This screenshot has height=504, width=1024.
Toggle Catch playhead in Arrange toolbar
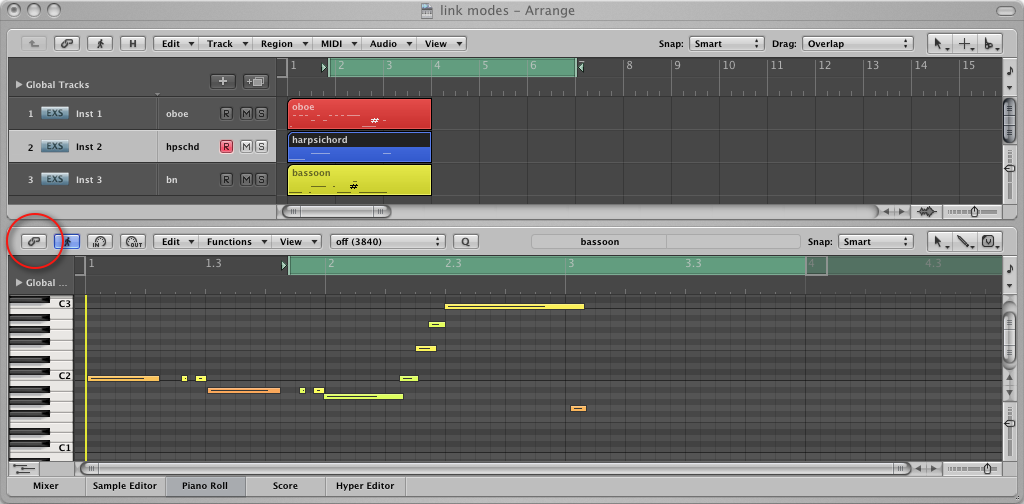pyautogui.click(x=100, y=44)
